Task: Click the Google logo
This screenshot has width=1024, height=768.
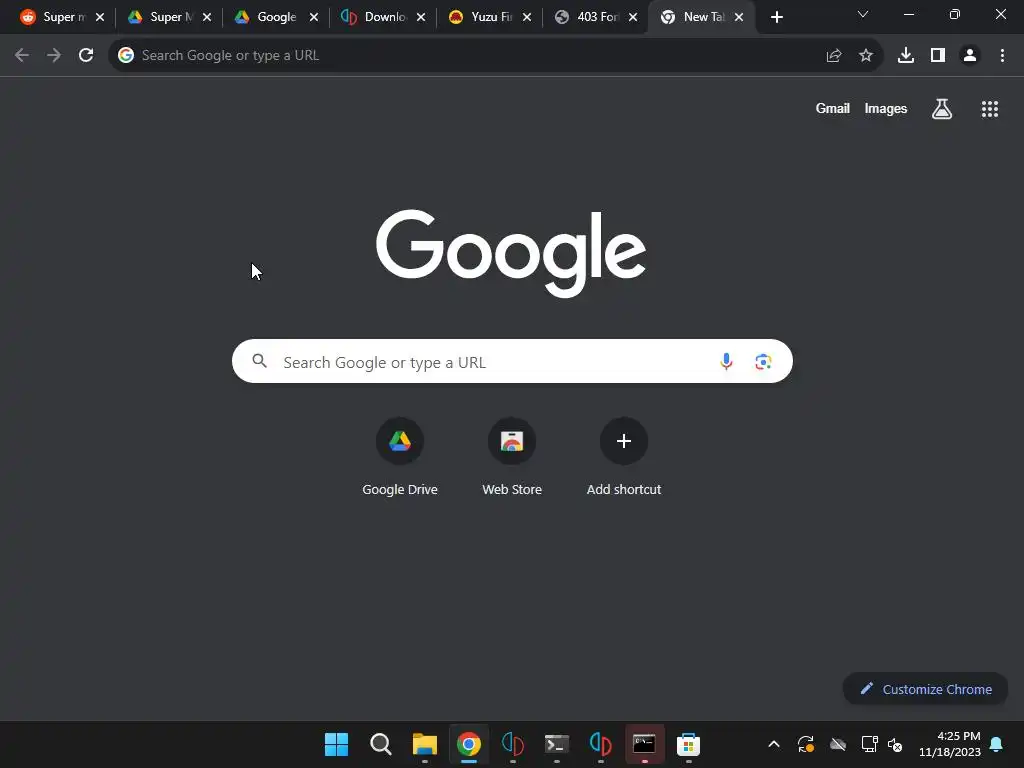Action: coord(511,253)
